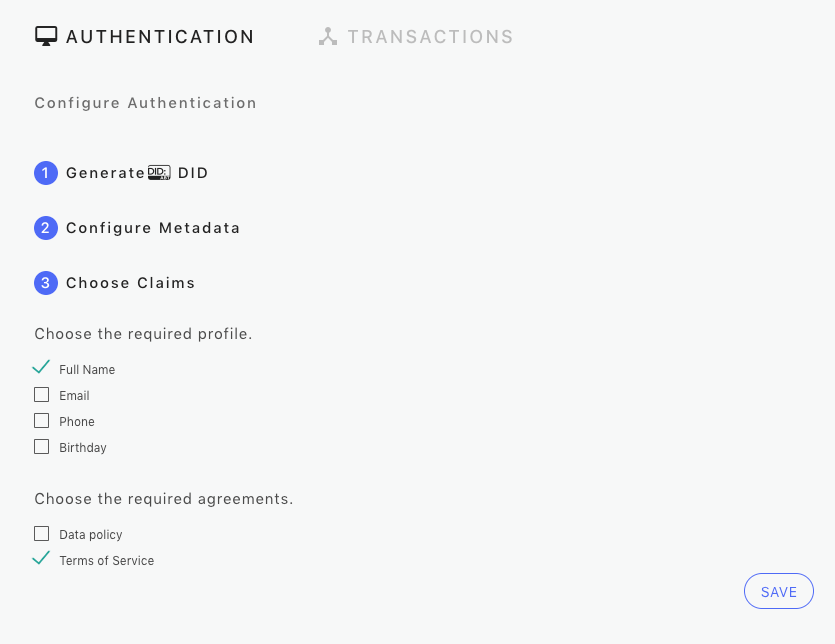Viewport: 835px width, 644px height.
Task: Open the Authentication tab
Action: [x=160, y=37]
